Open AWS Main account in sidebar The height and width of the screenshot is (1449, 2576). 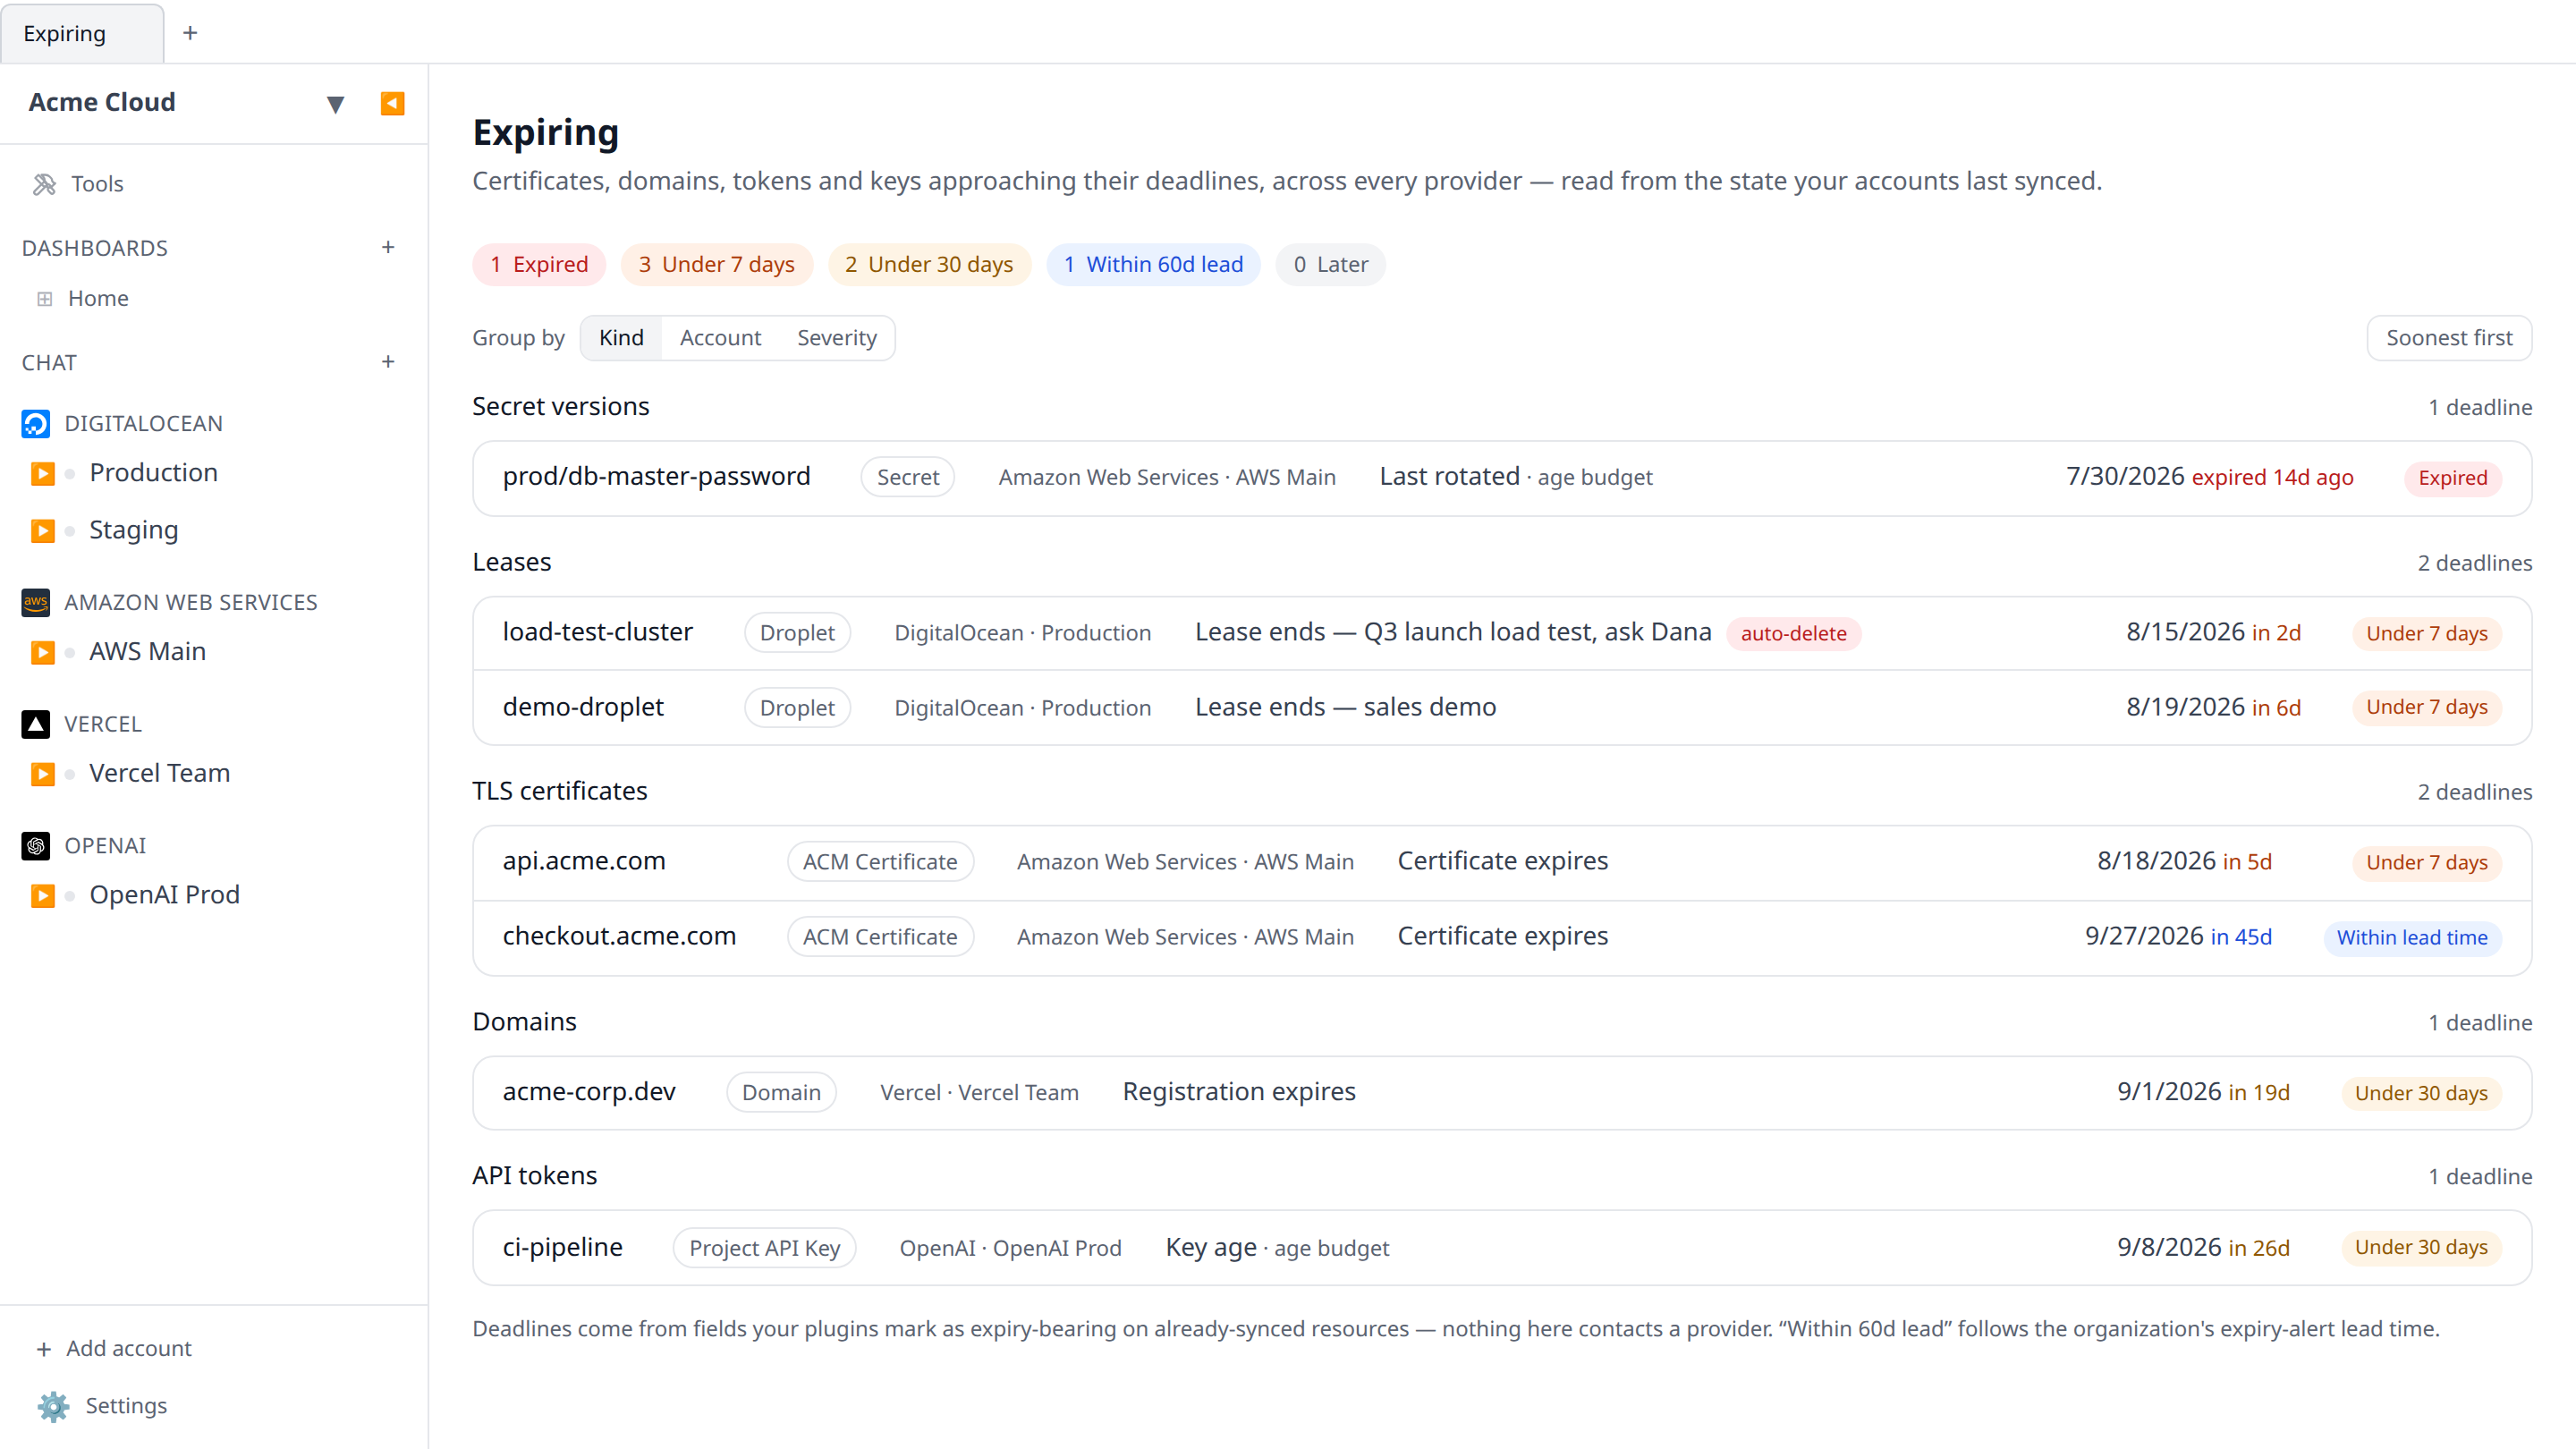[148, 652]
